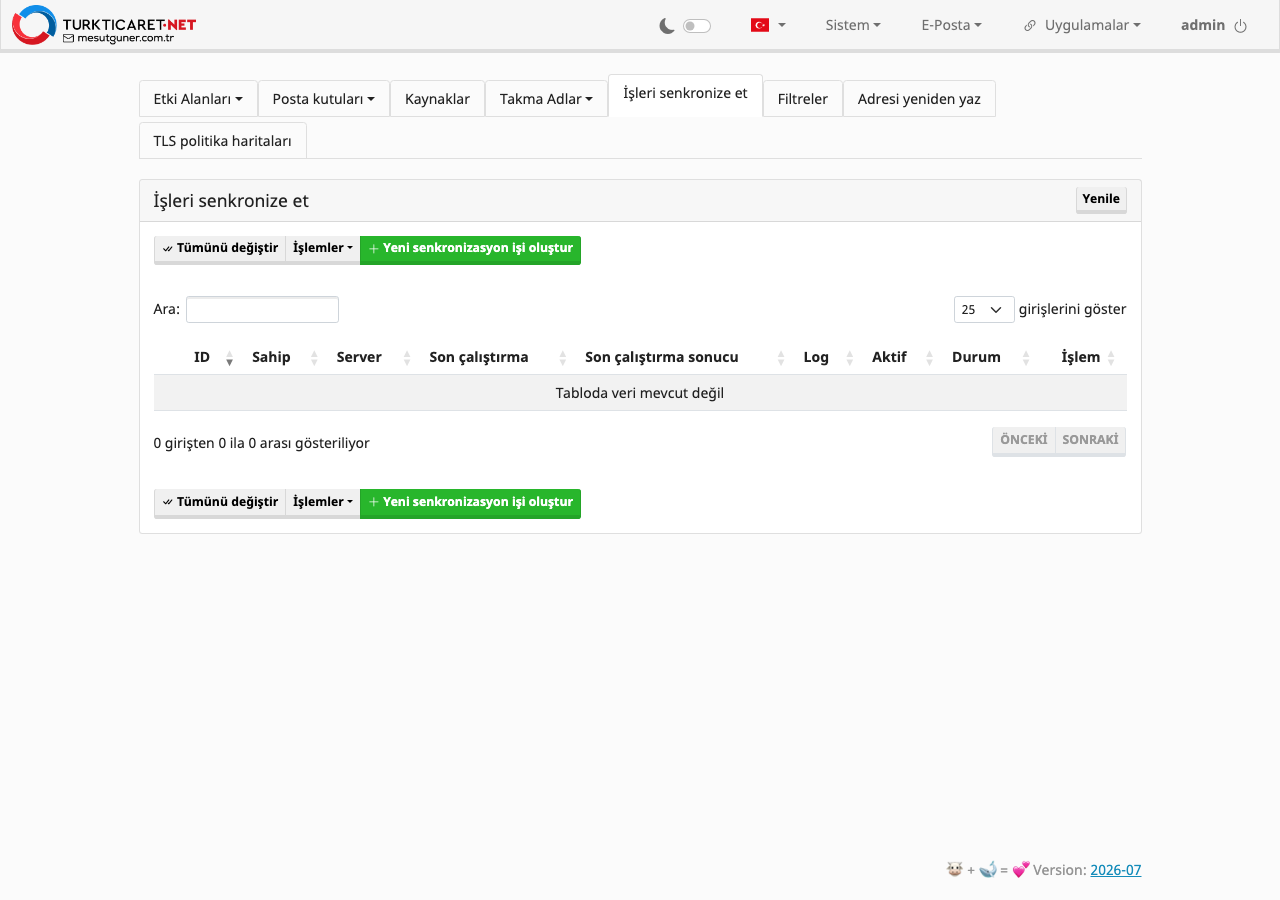Open the Sistem menu

pos(853,25)
